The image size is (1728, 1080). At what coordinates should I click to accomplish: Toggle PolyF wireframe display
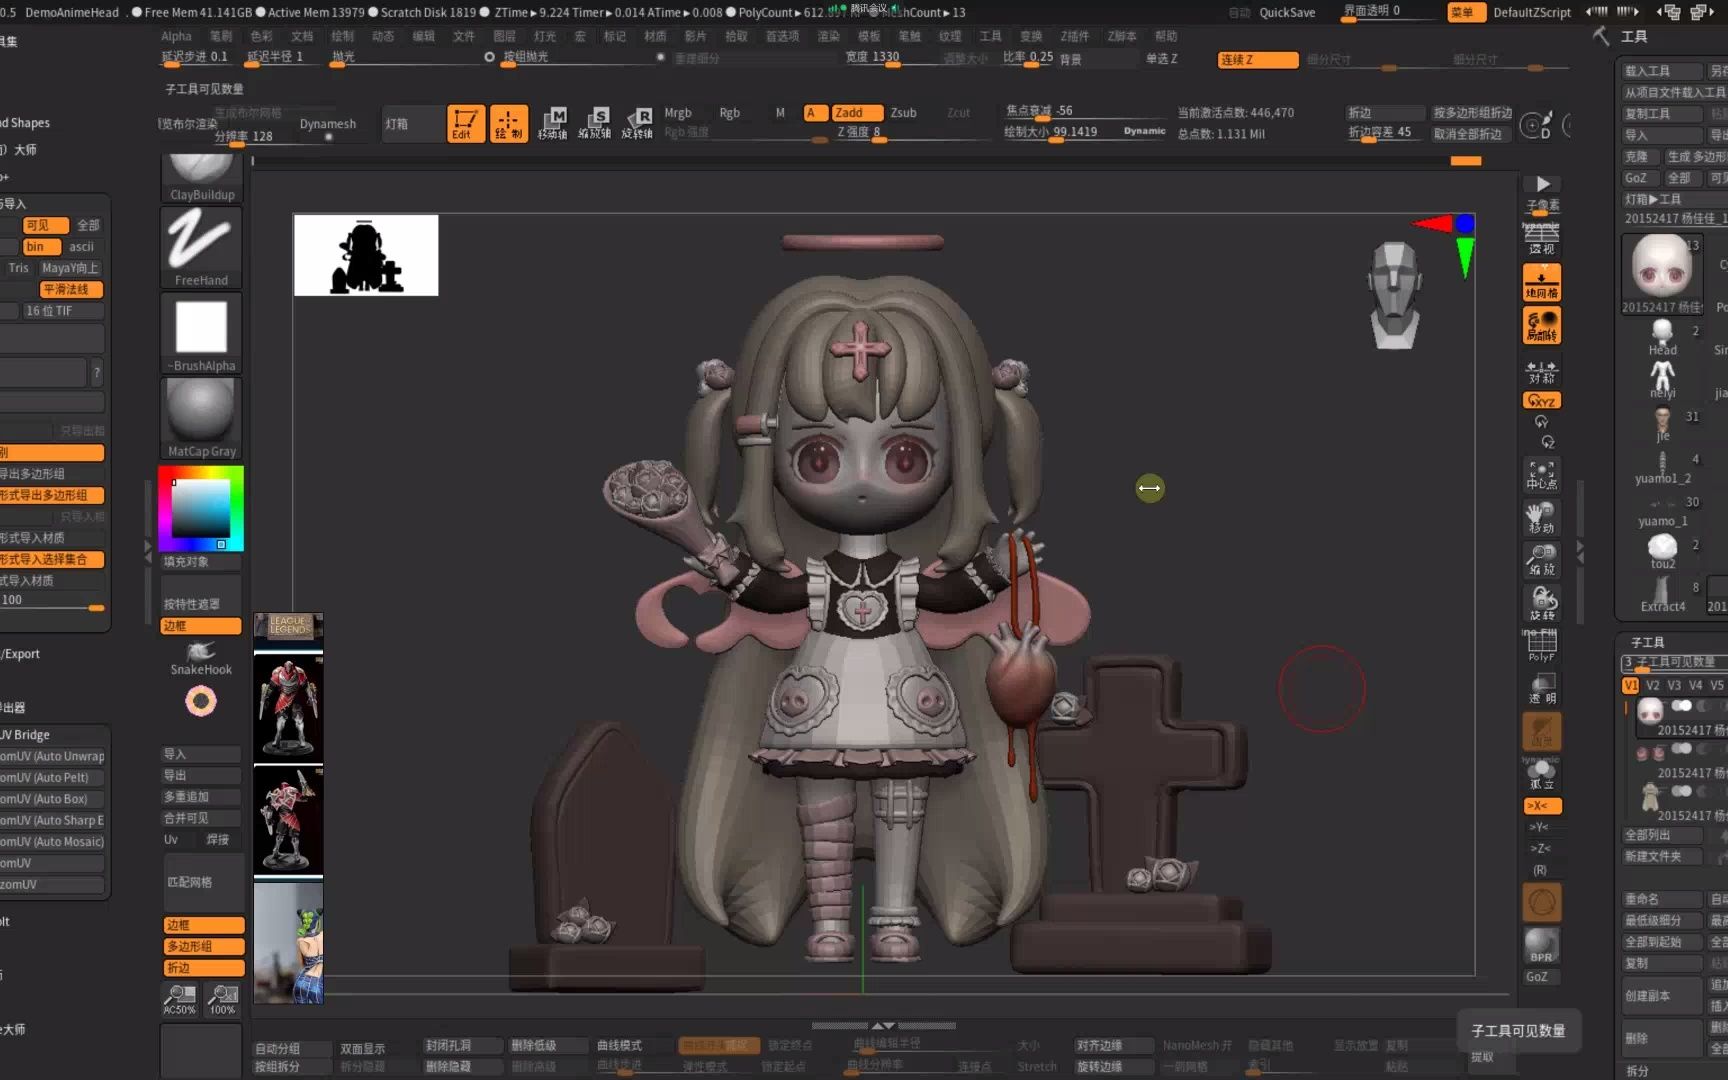pyautogui.click(x=1541, y=647)
